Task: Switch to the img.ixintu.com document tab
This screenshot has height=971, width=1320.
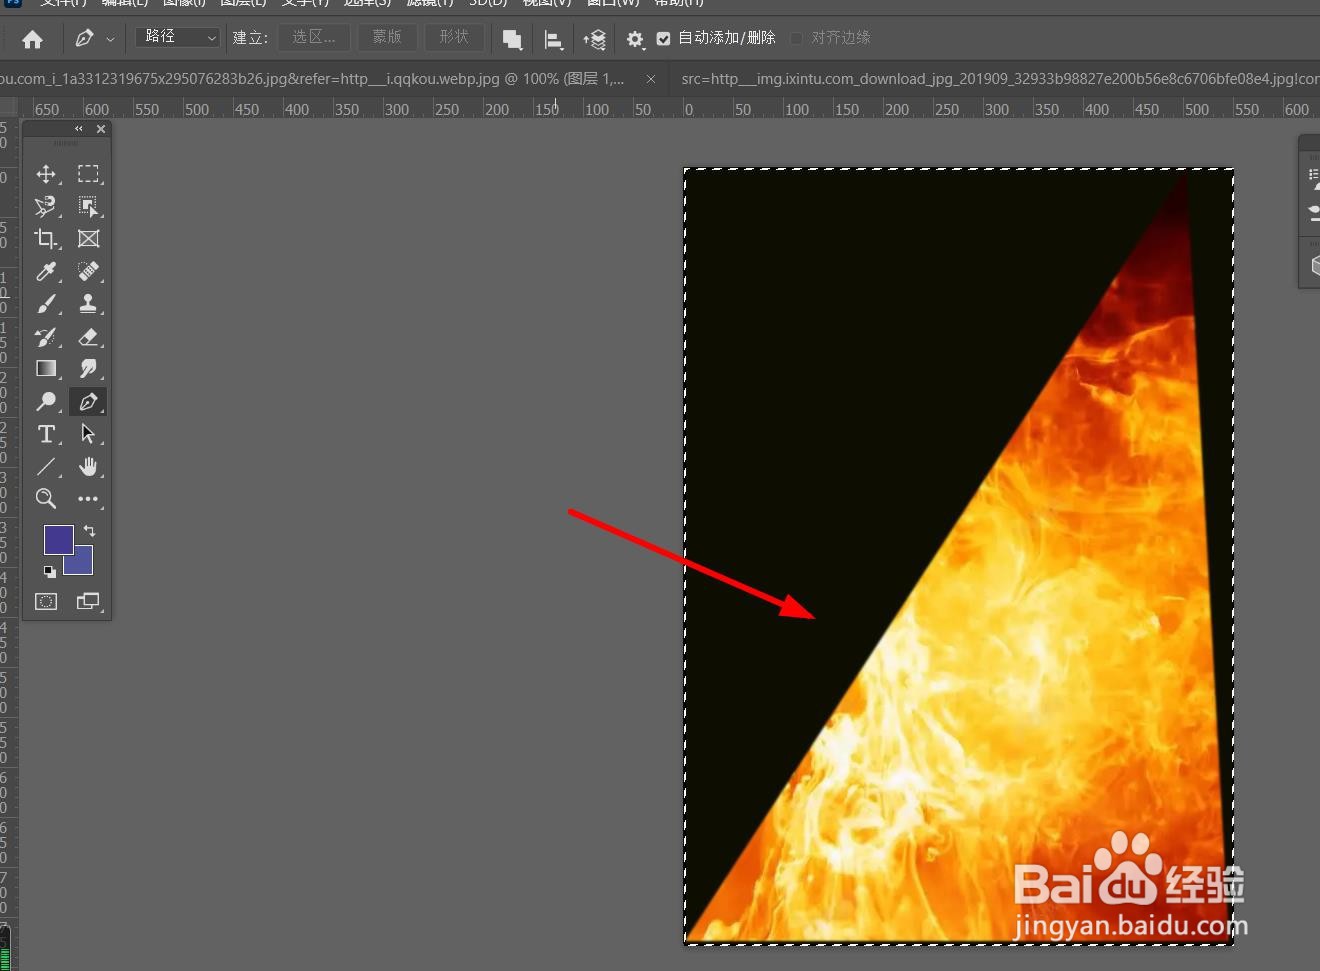Action: pyautogui.click(x=1000, y=78)
